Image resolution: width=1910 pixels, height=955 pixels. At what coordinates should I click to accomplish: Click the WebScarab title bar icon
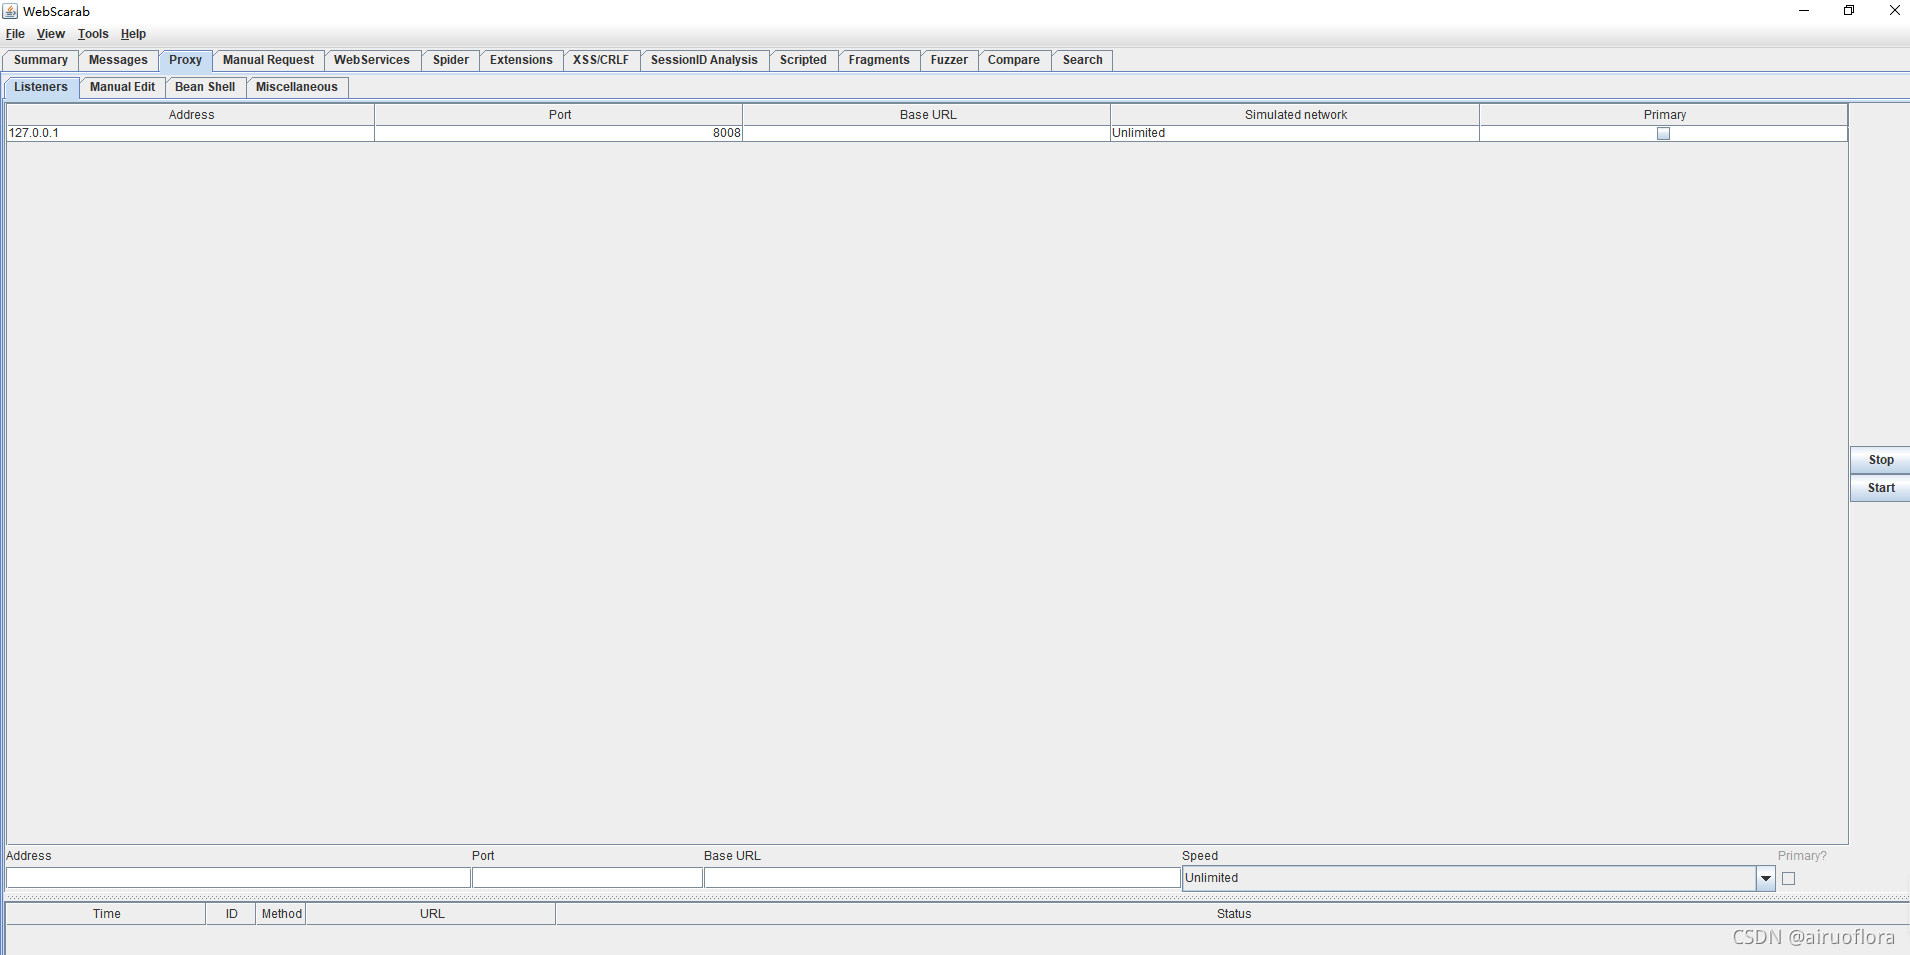click(x=10, y=11)
